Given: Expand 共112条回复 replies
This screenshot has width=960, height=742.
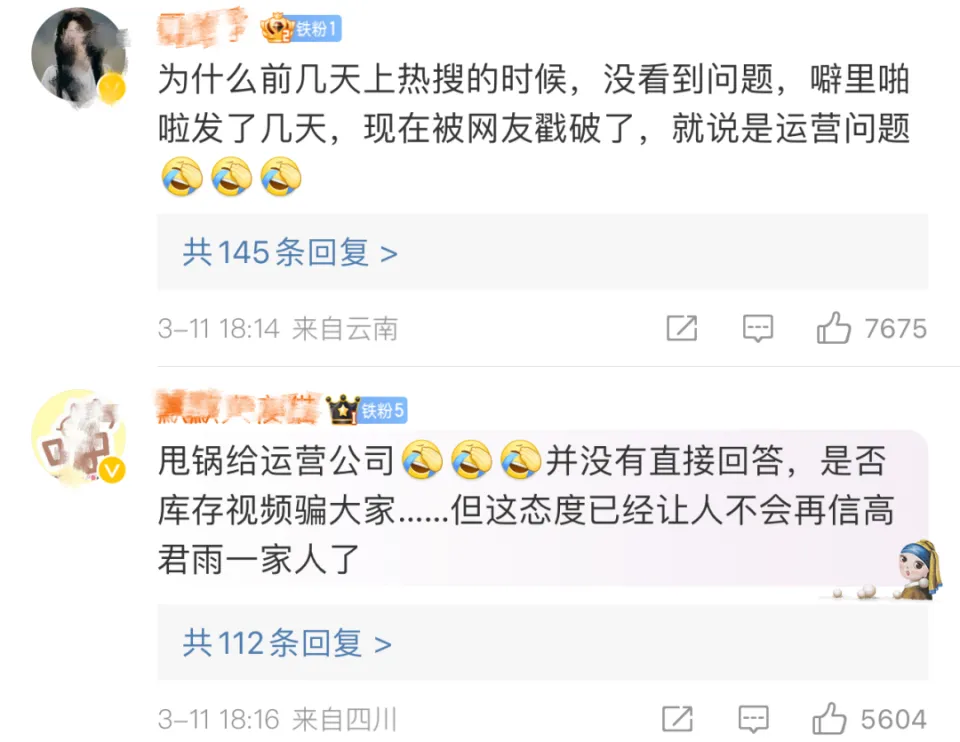Looking at the screenshot, I should [287, 643].
